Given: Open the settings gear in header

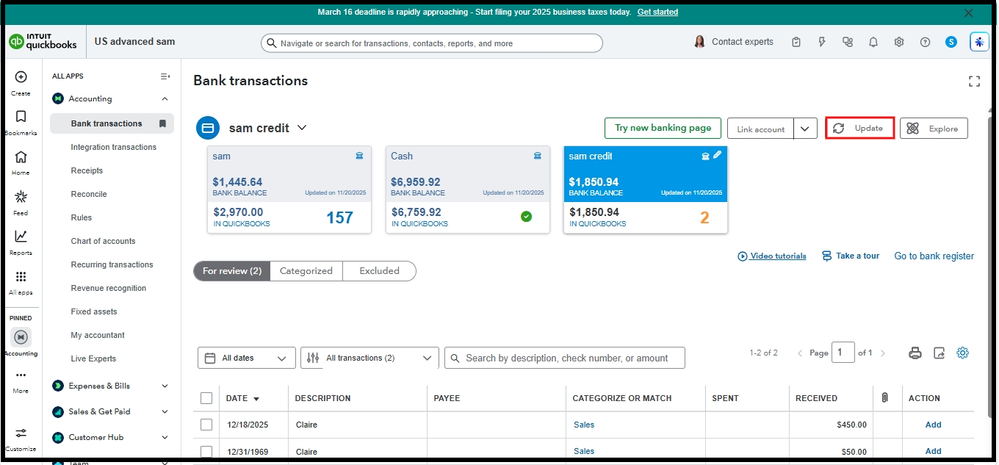Looking at the screenshot, I should 899,43.
